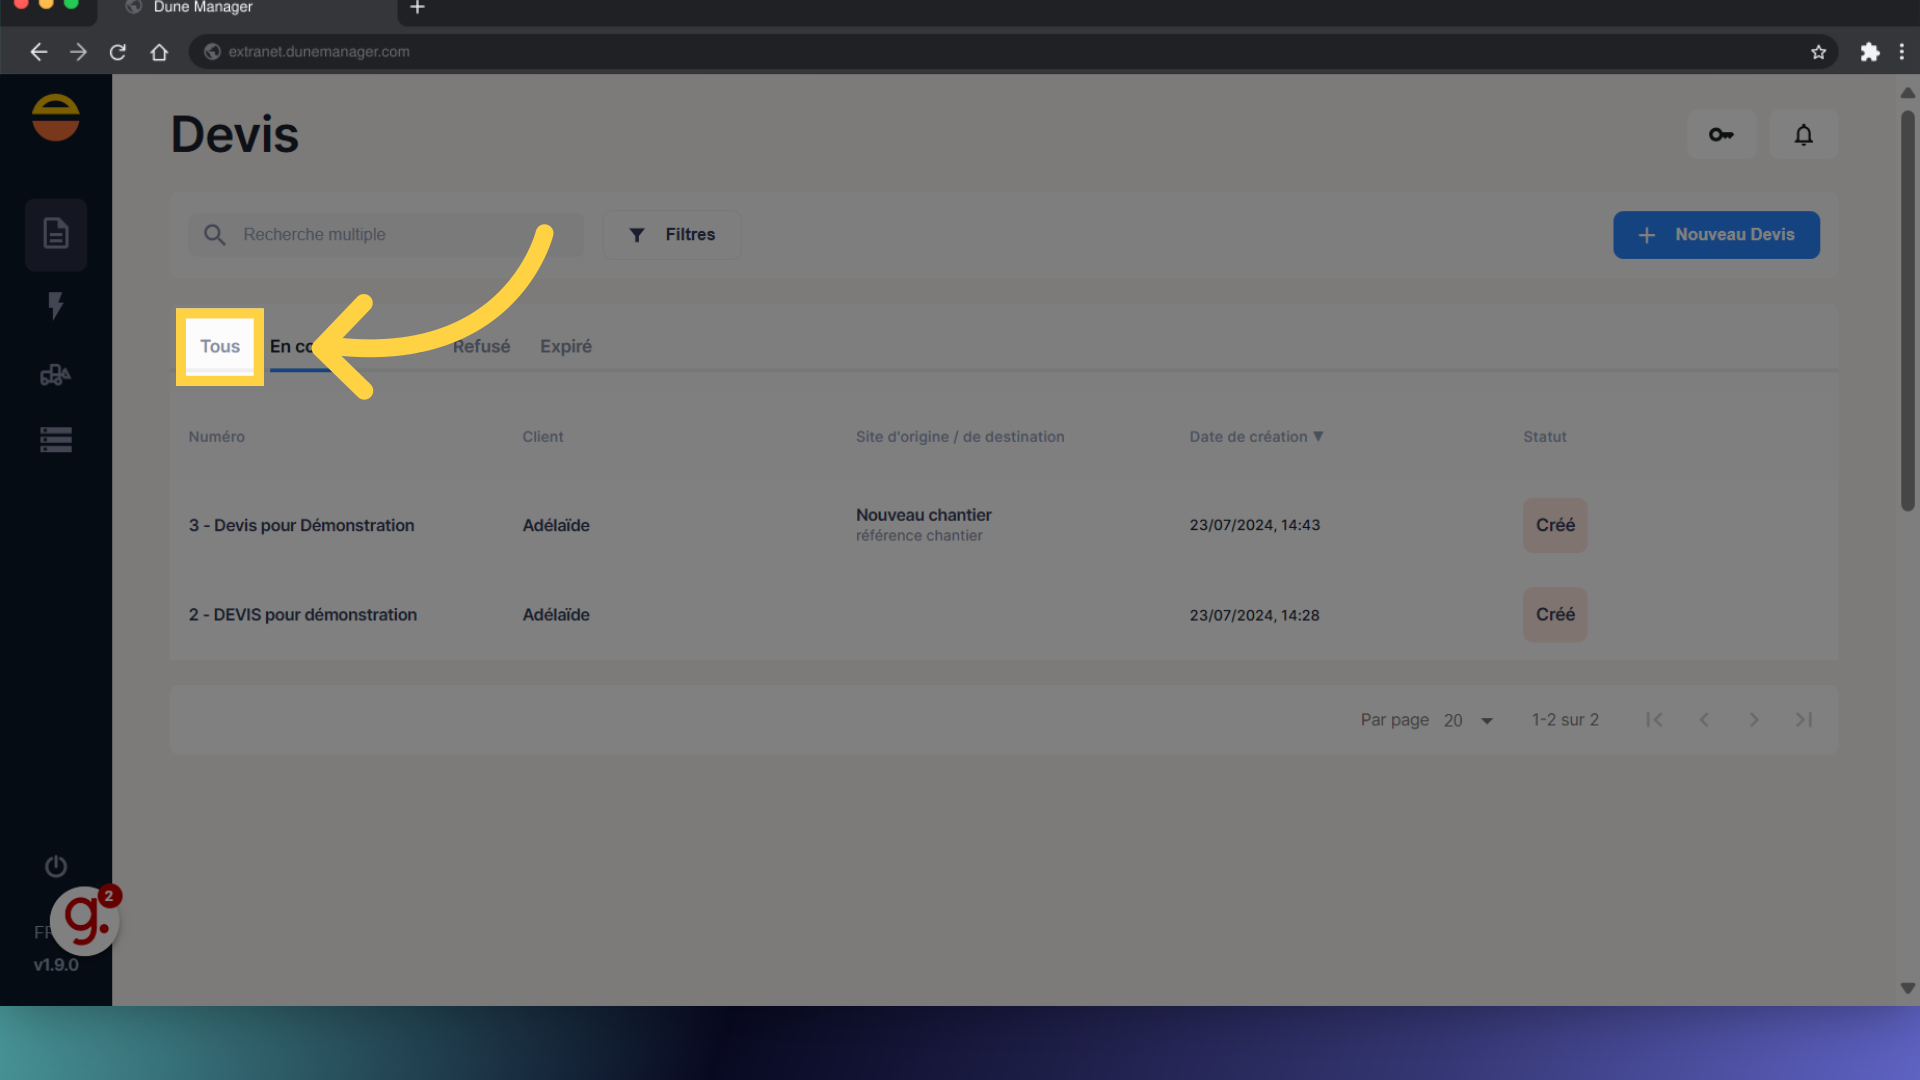The height and width of the screenshot is (1080, 1920).
Task: Click the lightning bolt sidebar icon
Action: pos(56,305)
